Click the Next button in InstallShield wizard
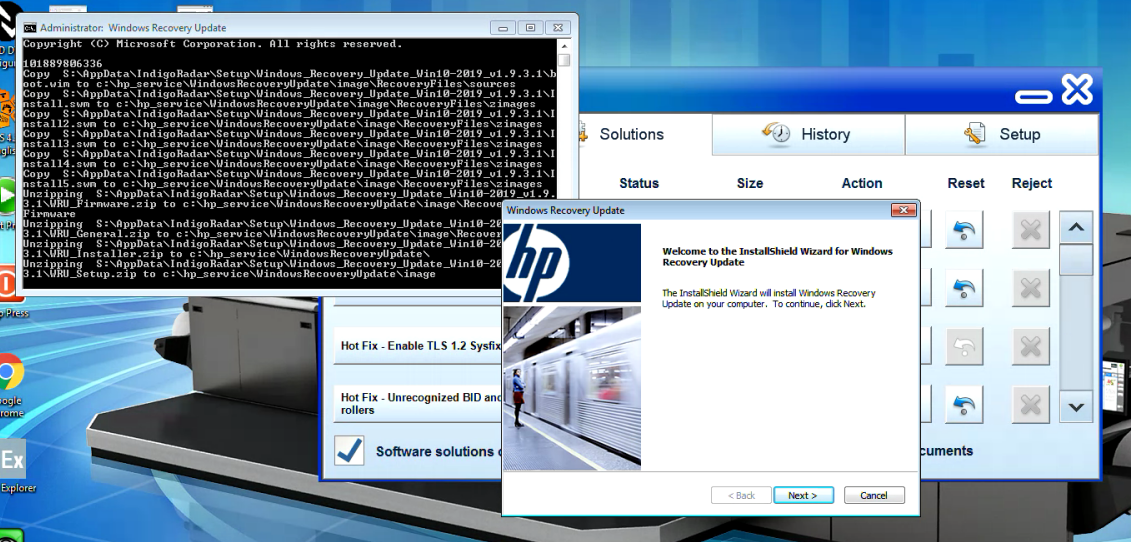 coord(800,495)
